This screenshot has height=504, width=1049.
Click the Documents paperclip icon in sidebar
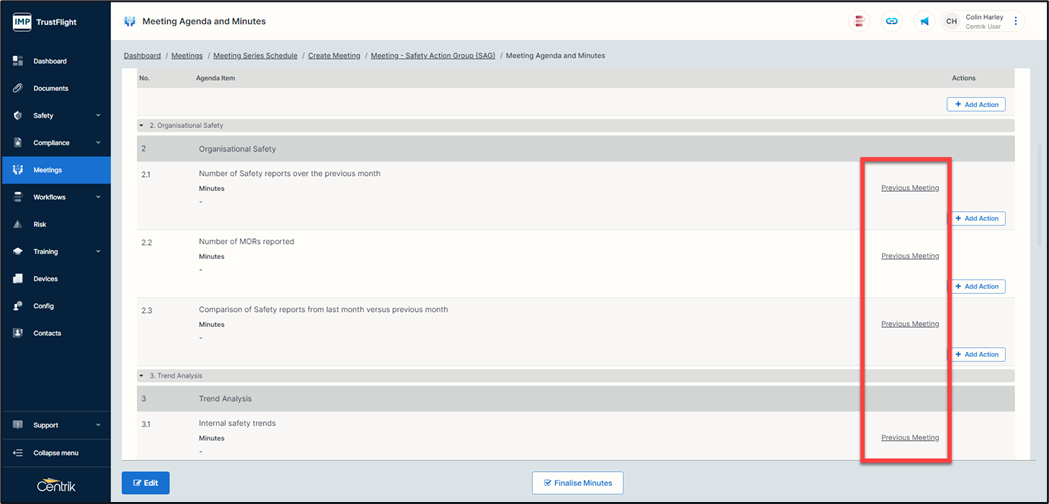click(18, 89)
